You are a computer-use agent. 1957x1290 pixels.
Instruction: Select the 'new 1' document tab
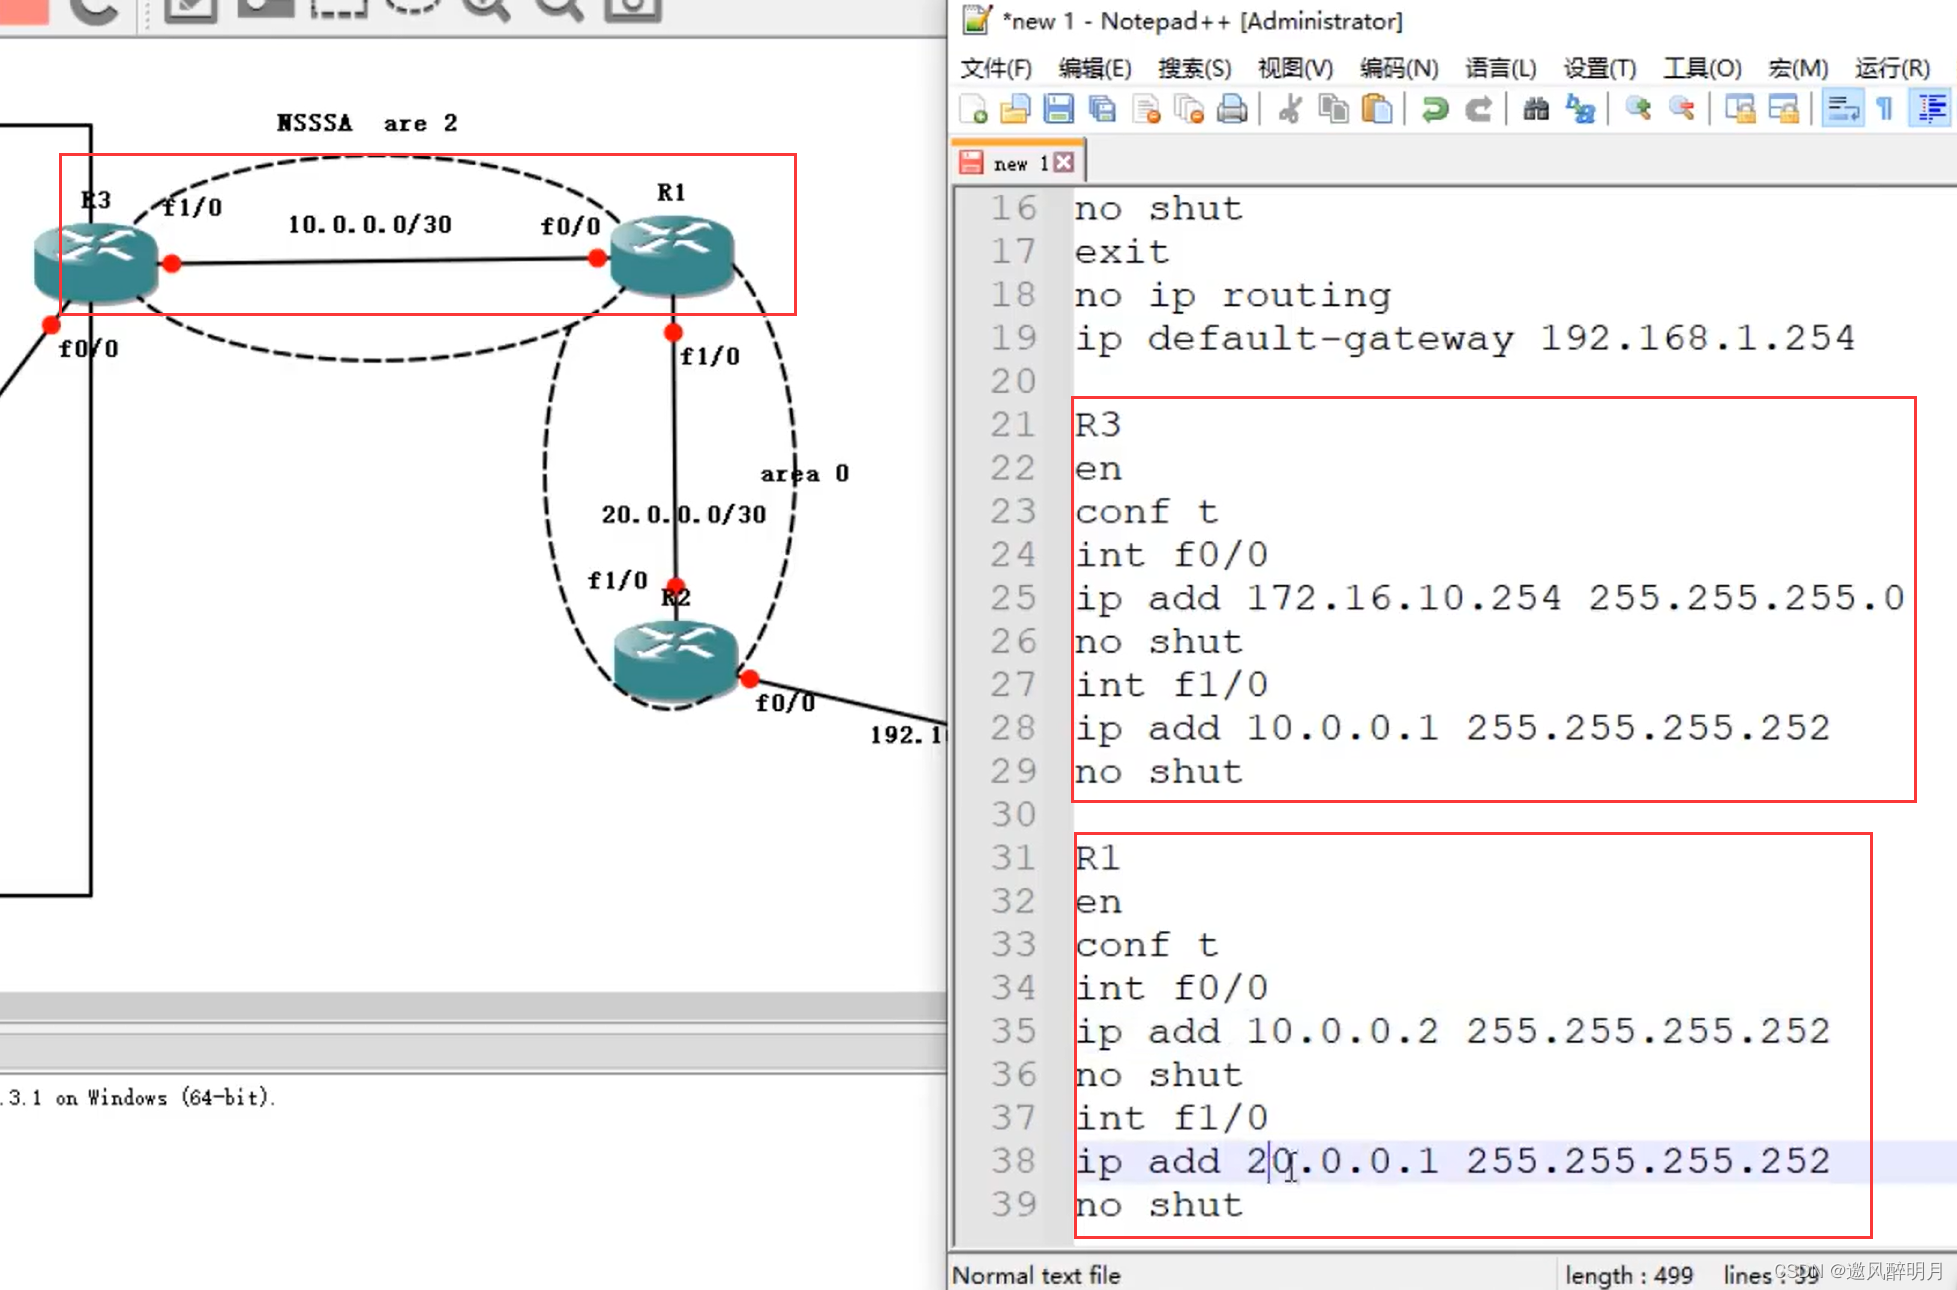point(1018,163)
